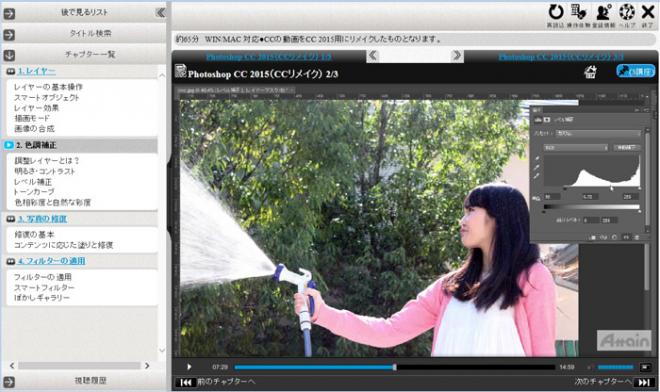Click the arrow icon next to 視聴履歴
Screen dimensions: 660x392
point(9,382)
